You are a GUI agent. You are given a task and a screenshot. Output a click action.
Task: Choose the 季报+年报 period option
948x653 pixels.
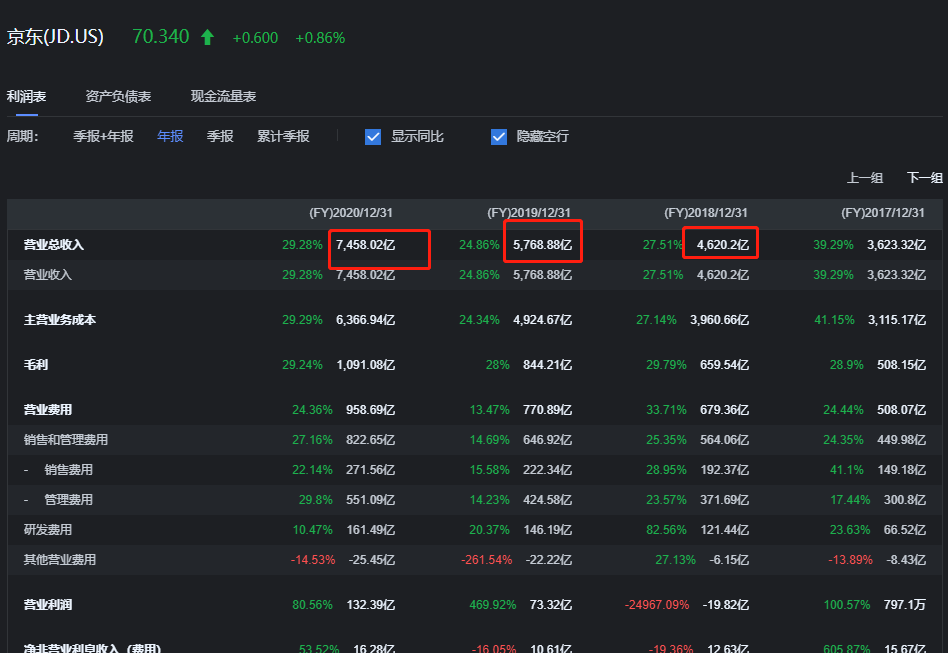point(103,136)
